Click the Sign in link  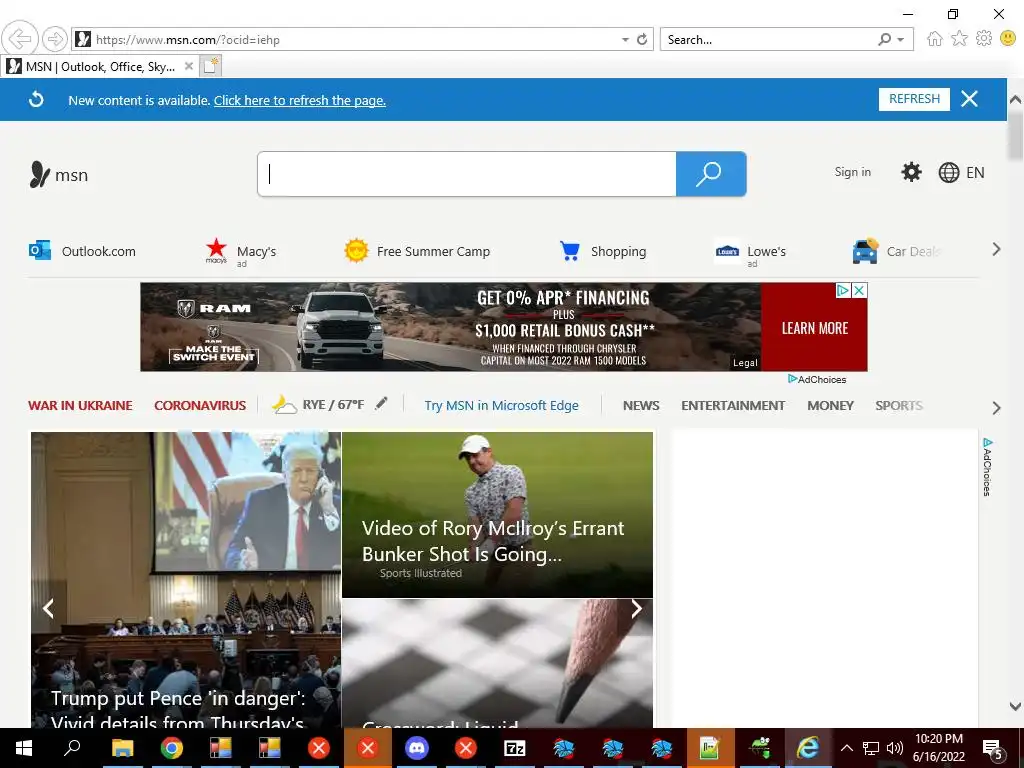click(852, 172)
